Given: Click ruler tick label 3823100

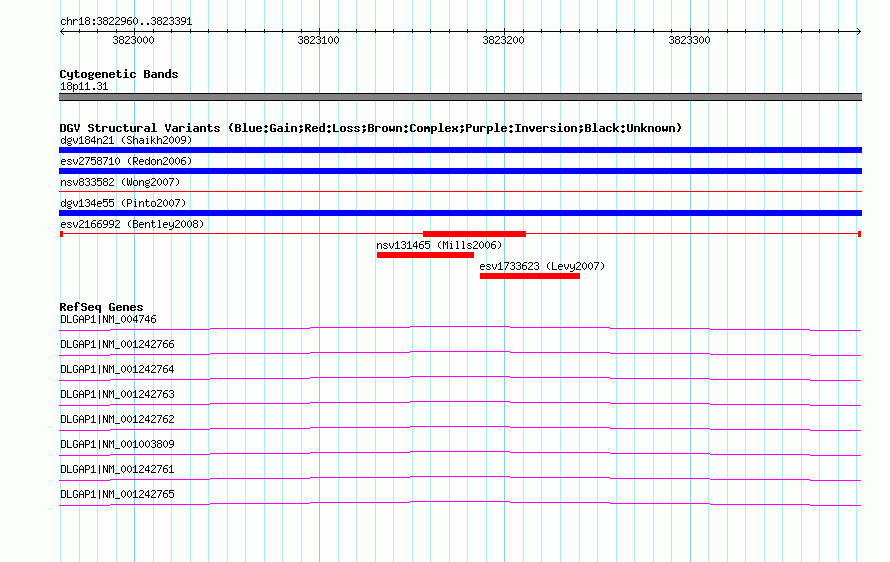Looking at the screenshot, I should tap(318, 40).
